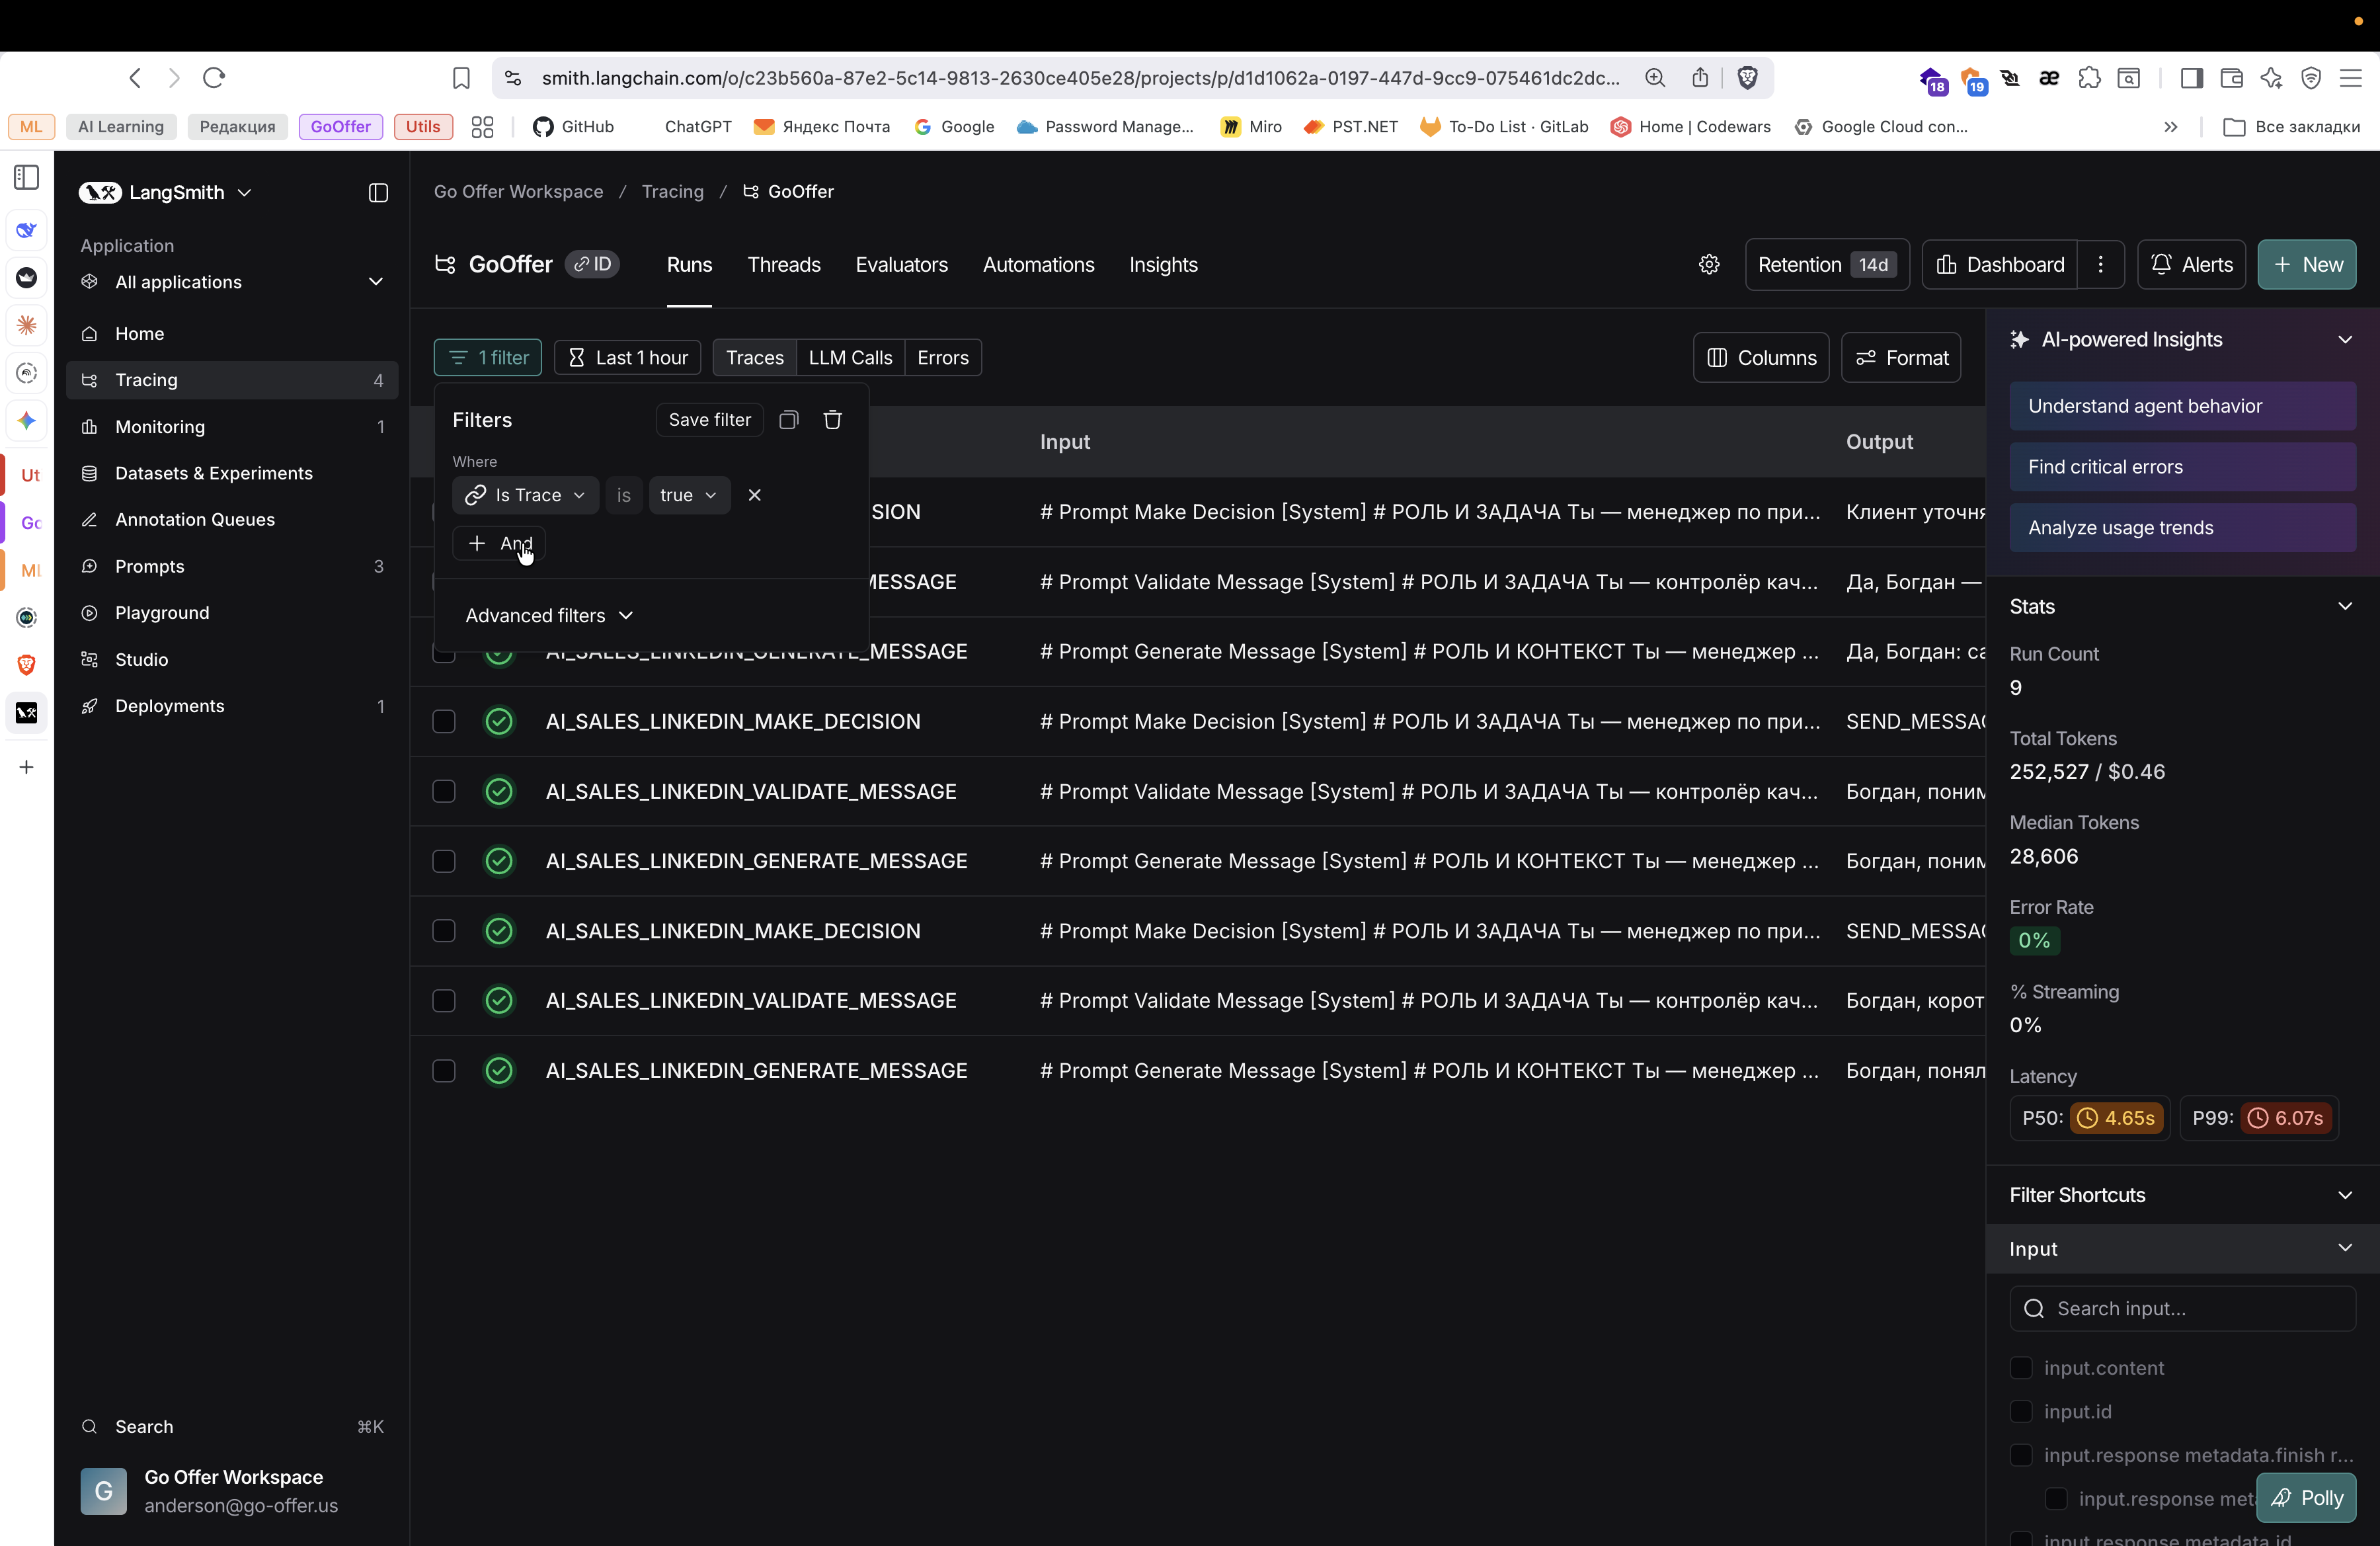Bookmark this page in address bar
Image resolution: width=2380 pixels, height=1546 pixels.
pyautogui.click(x=461, y=78)
